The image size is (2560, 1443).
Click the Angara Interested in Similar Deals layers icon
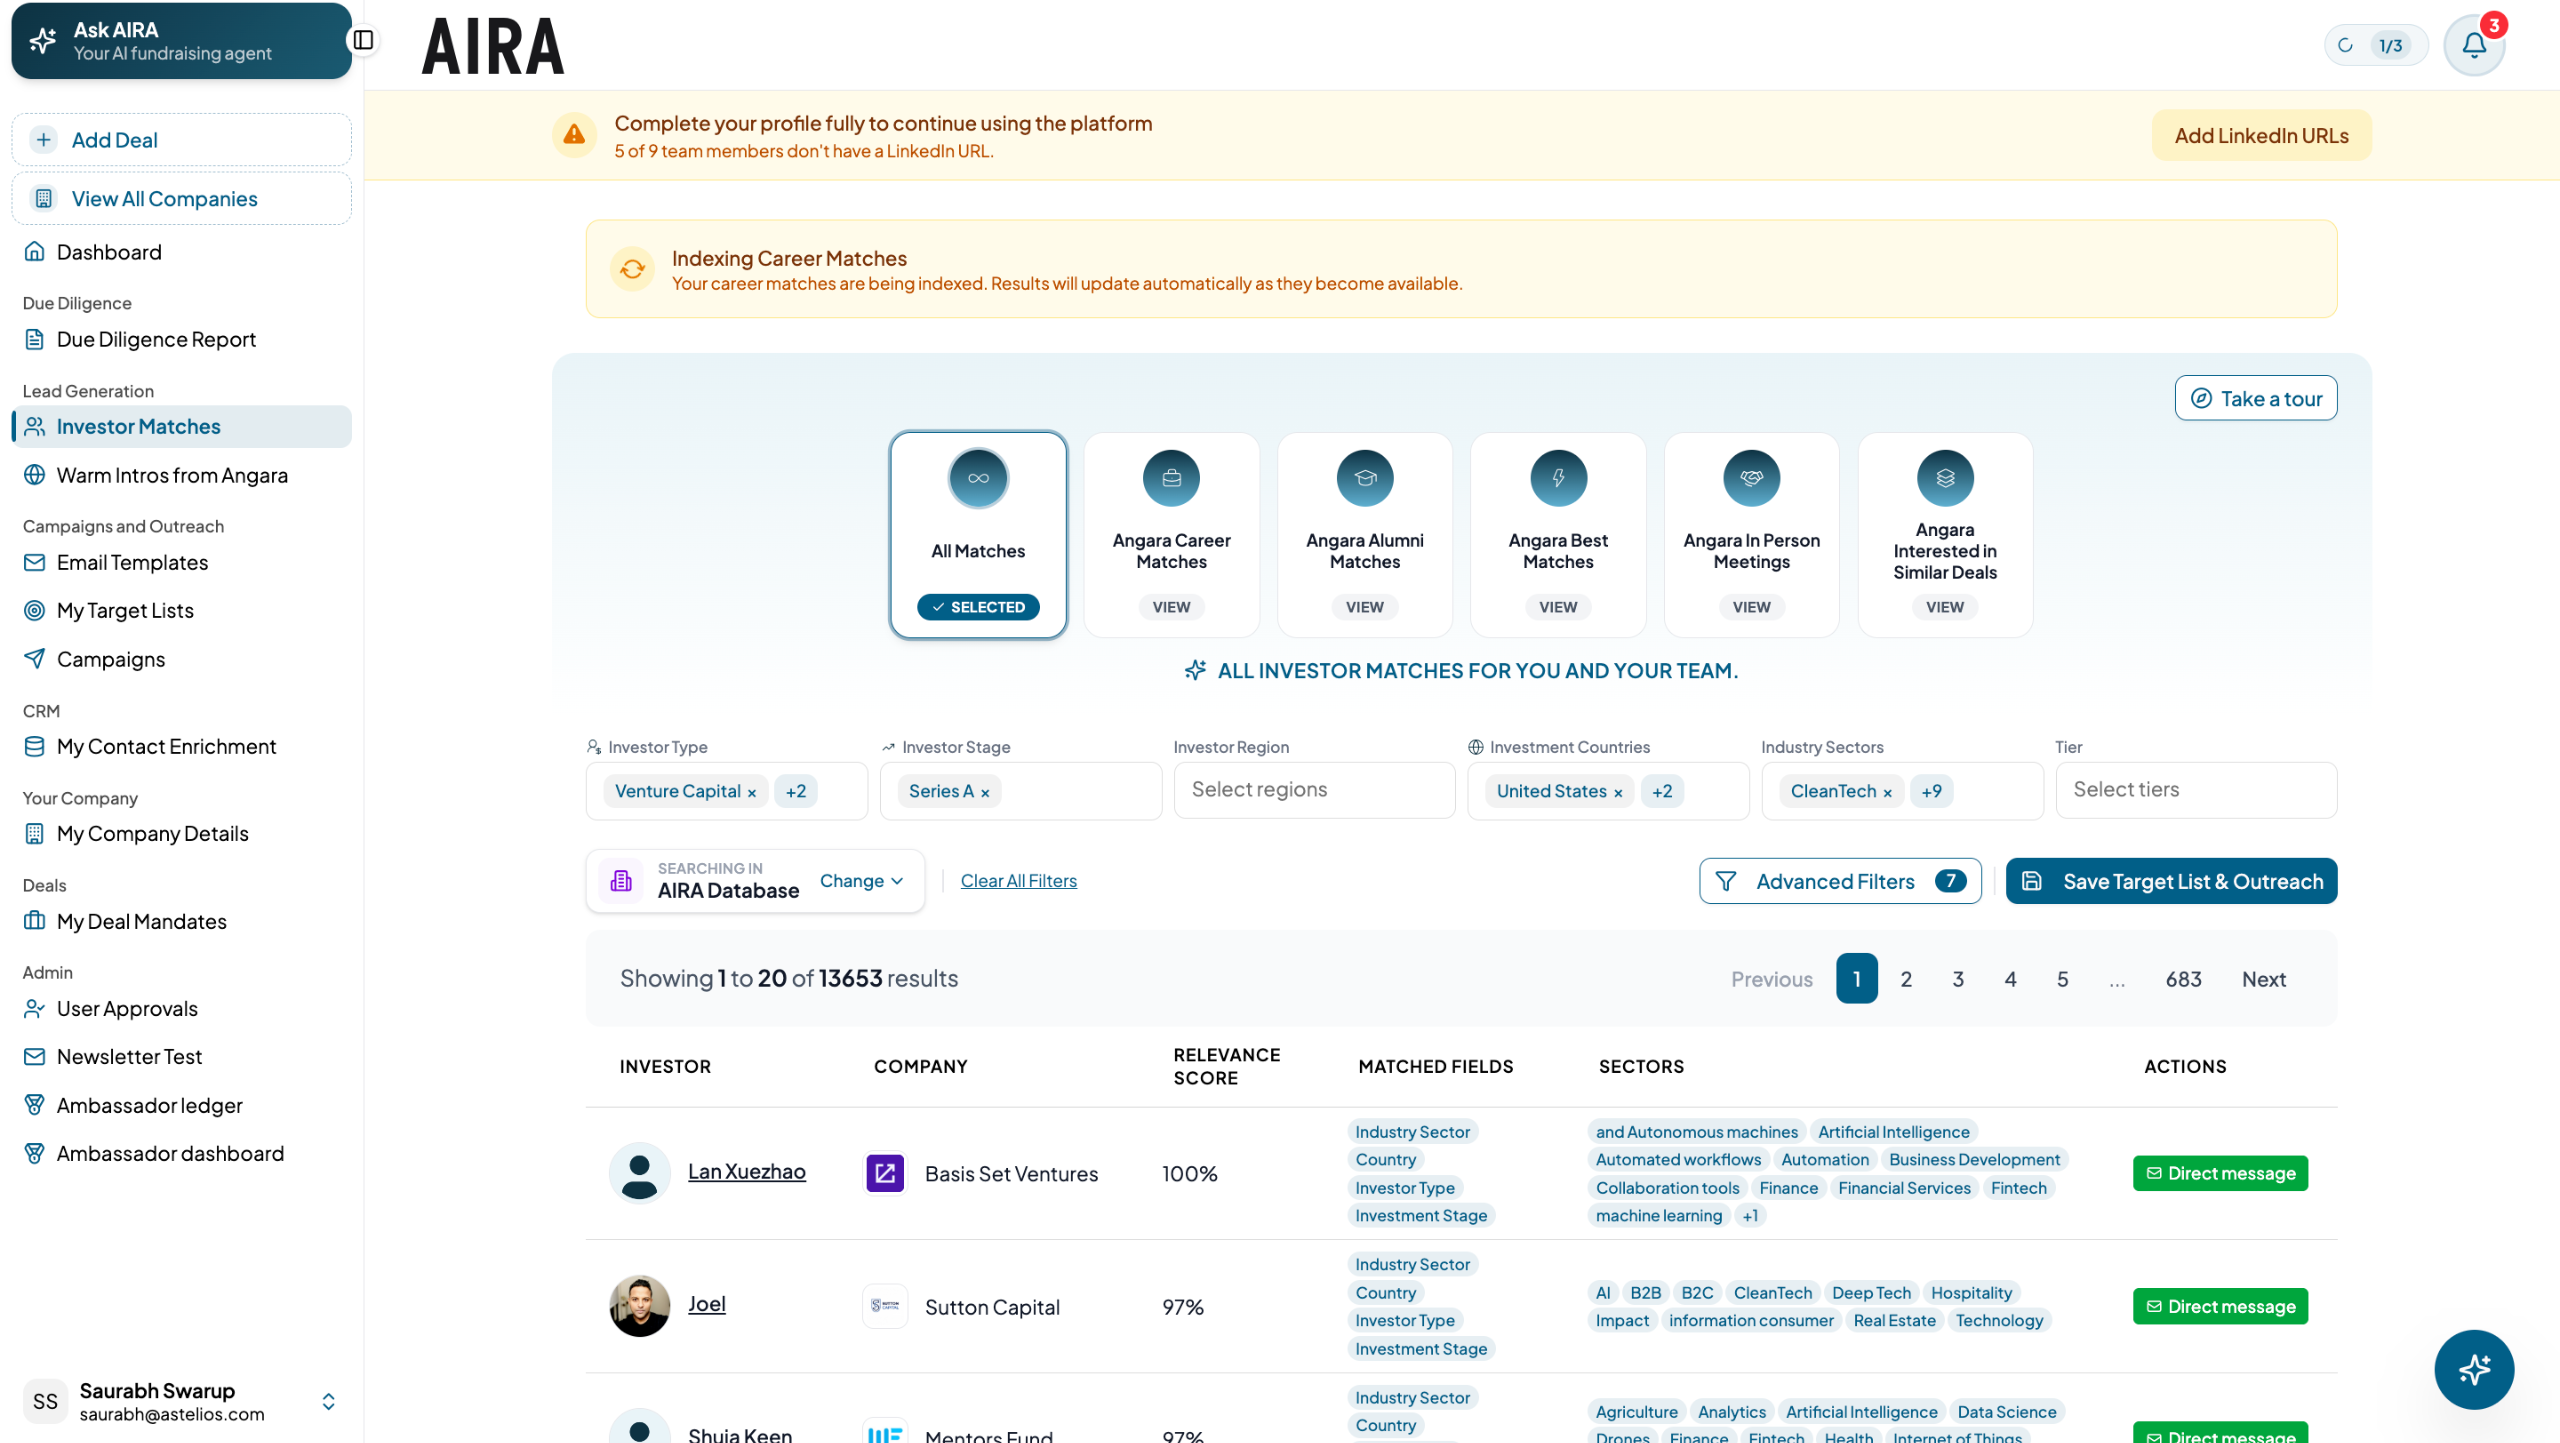pos(1945,478)
